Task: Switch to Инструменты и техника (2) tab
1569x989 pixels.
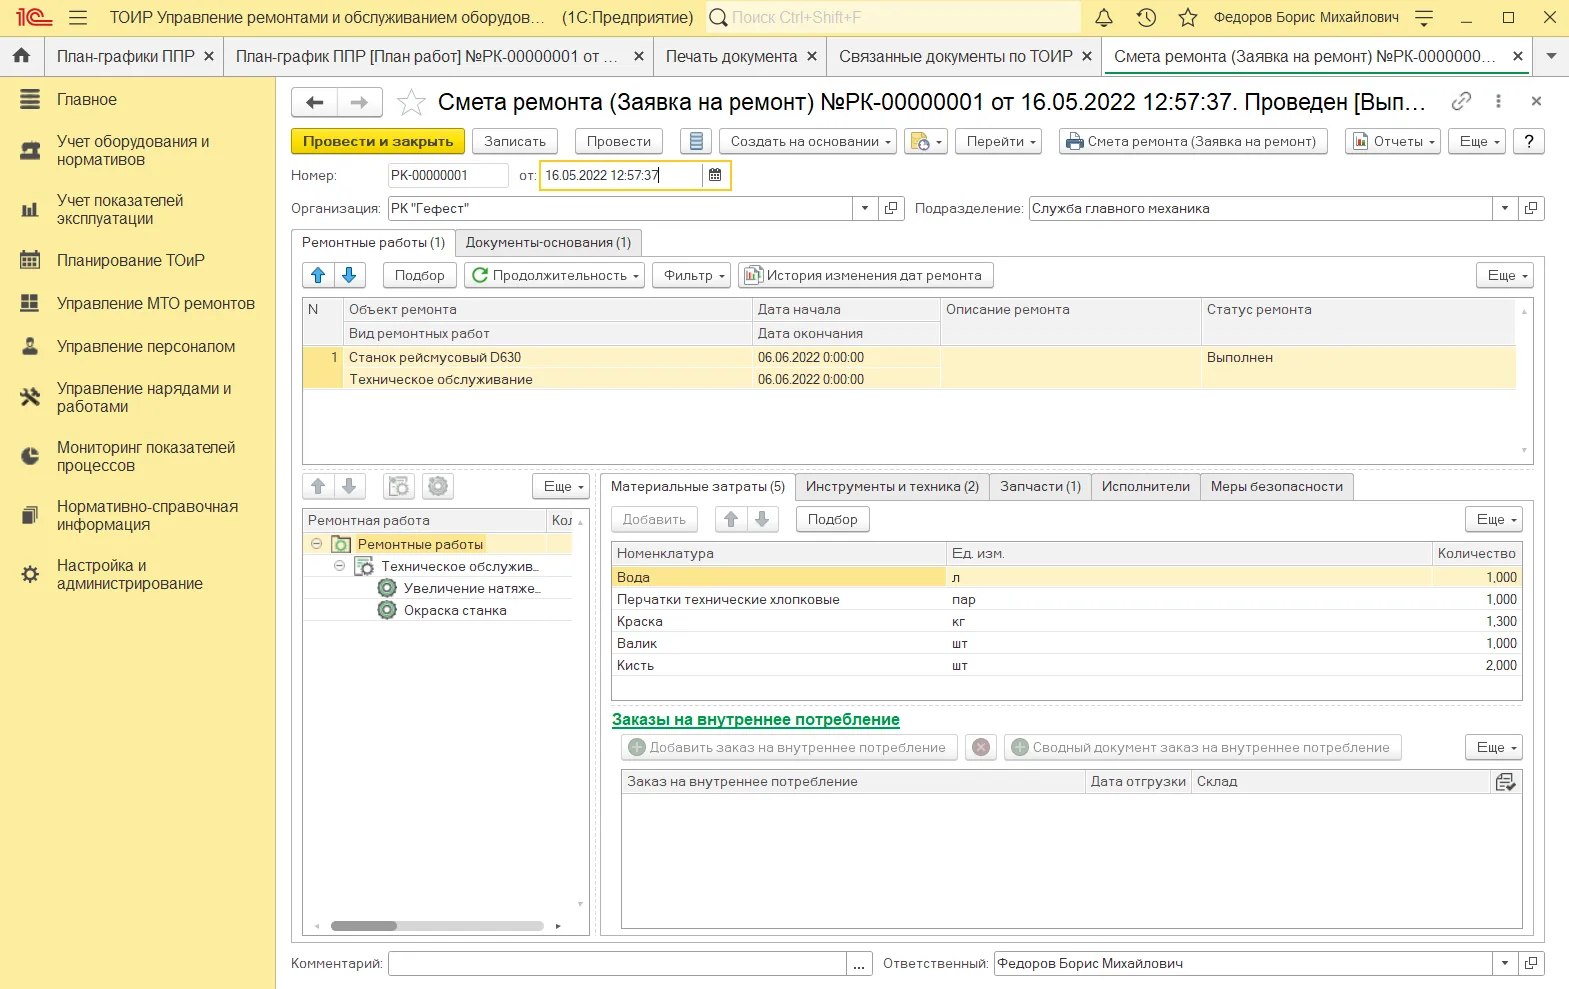Action: pos(892,486)
